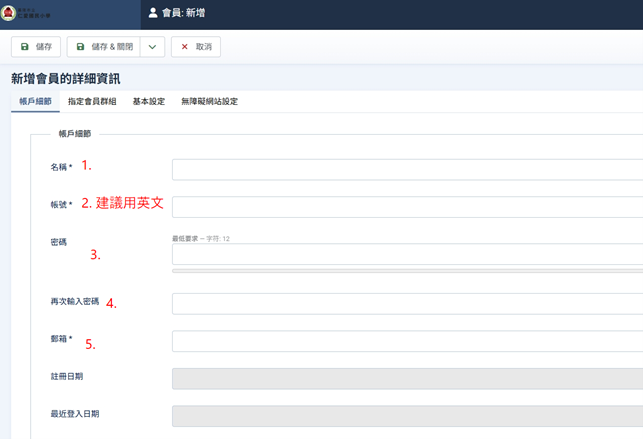Click the member user icon in title bar
Viewport: 643px width, 439px height.
coord(153,13)
